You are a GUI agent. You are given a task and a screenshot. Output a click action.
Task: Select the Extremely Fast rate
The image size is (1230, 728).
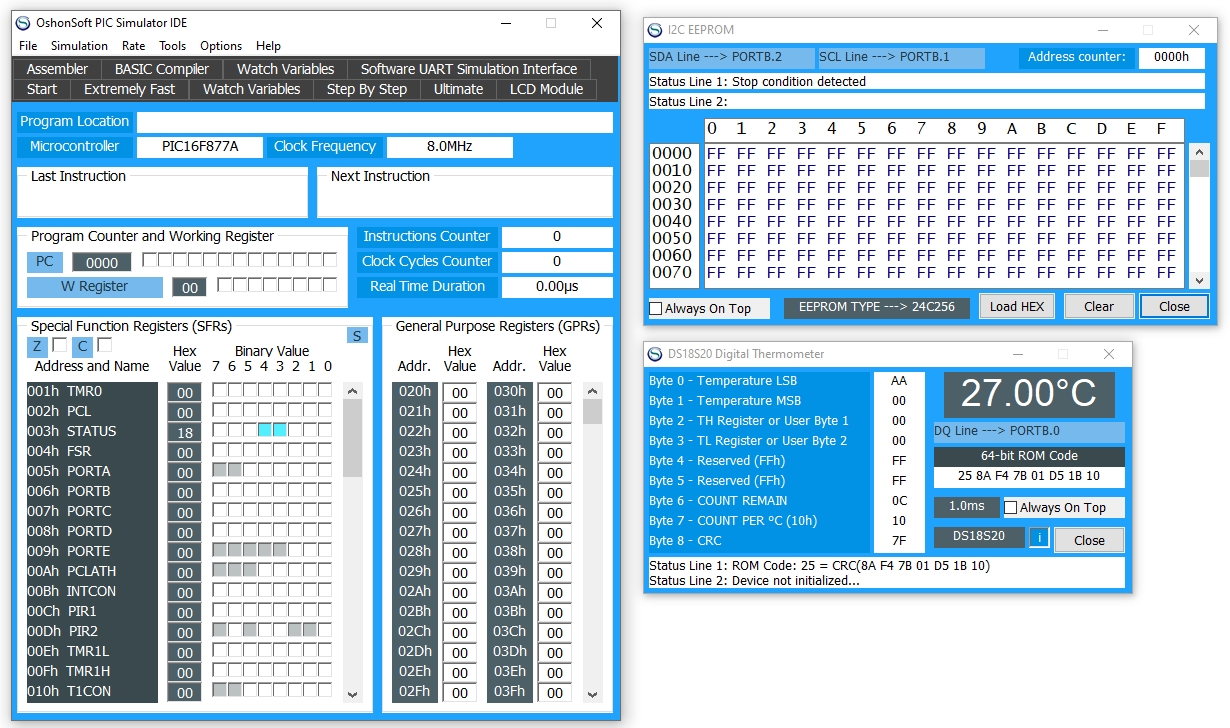(x=129, y=89)
